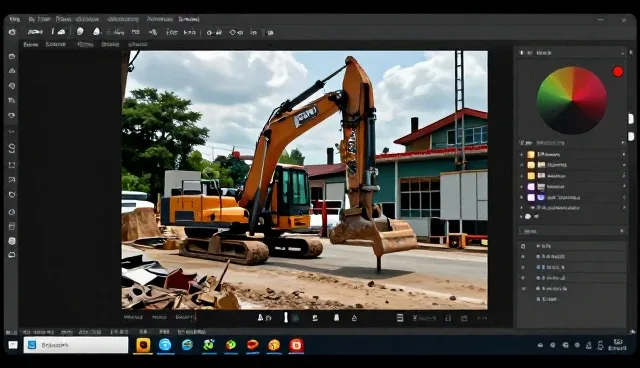Toggle the third row icon in lower list panel
This screenshot has height=368, width=640.
[x=523, y=267]
